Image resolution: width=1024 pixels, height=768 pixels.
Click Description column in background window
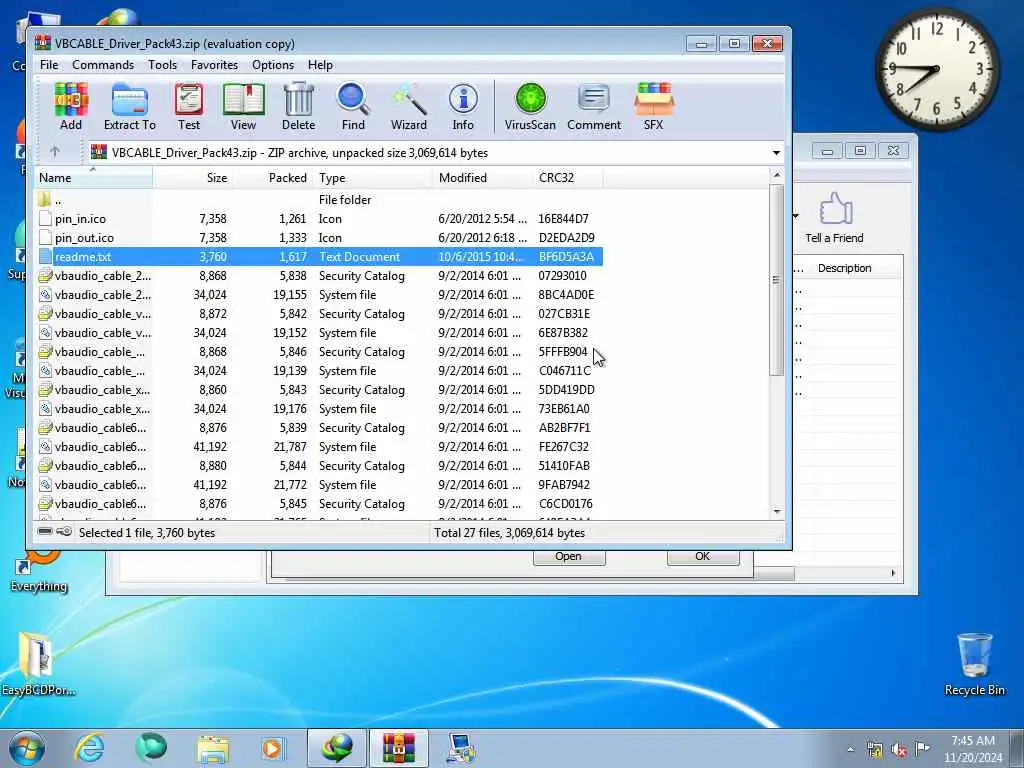pyautogui.click(x=844, y=268)
